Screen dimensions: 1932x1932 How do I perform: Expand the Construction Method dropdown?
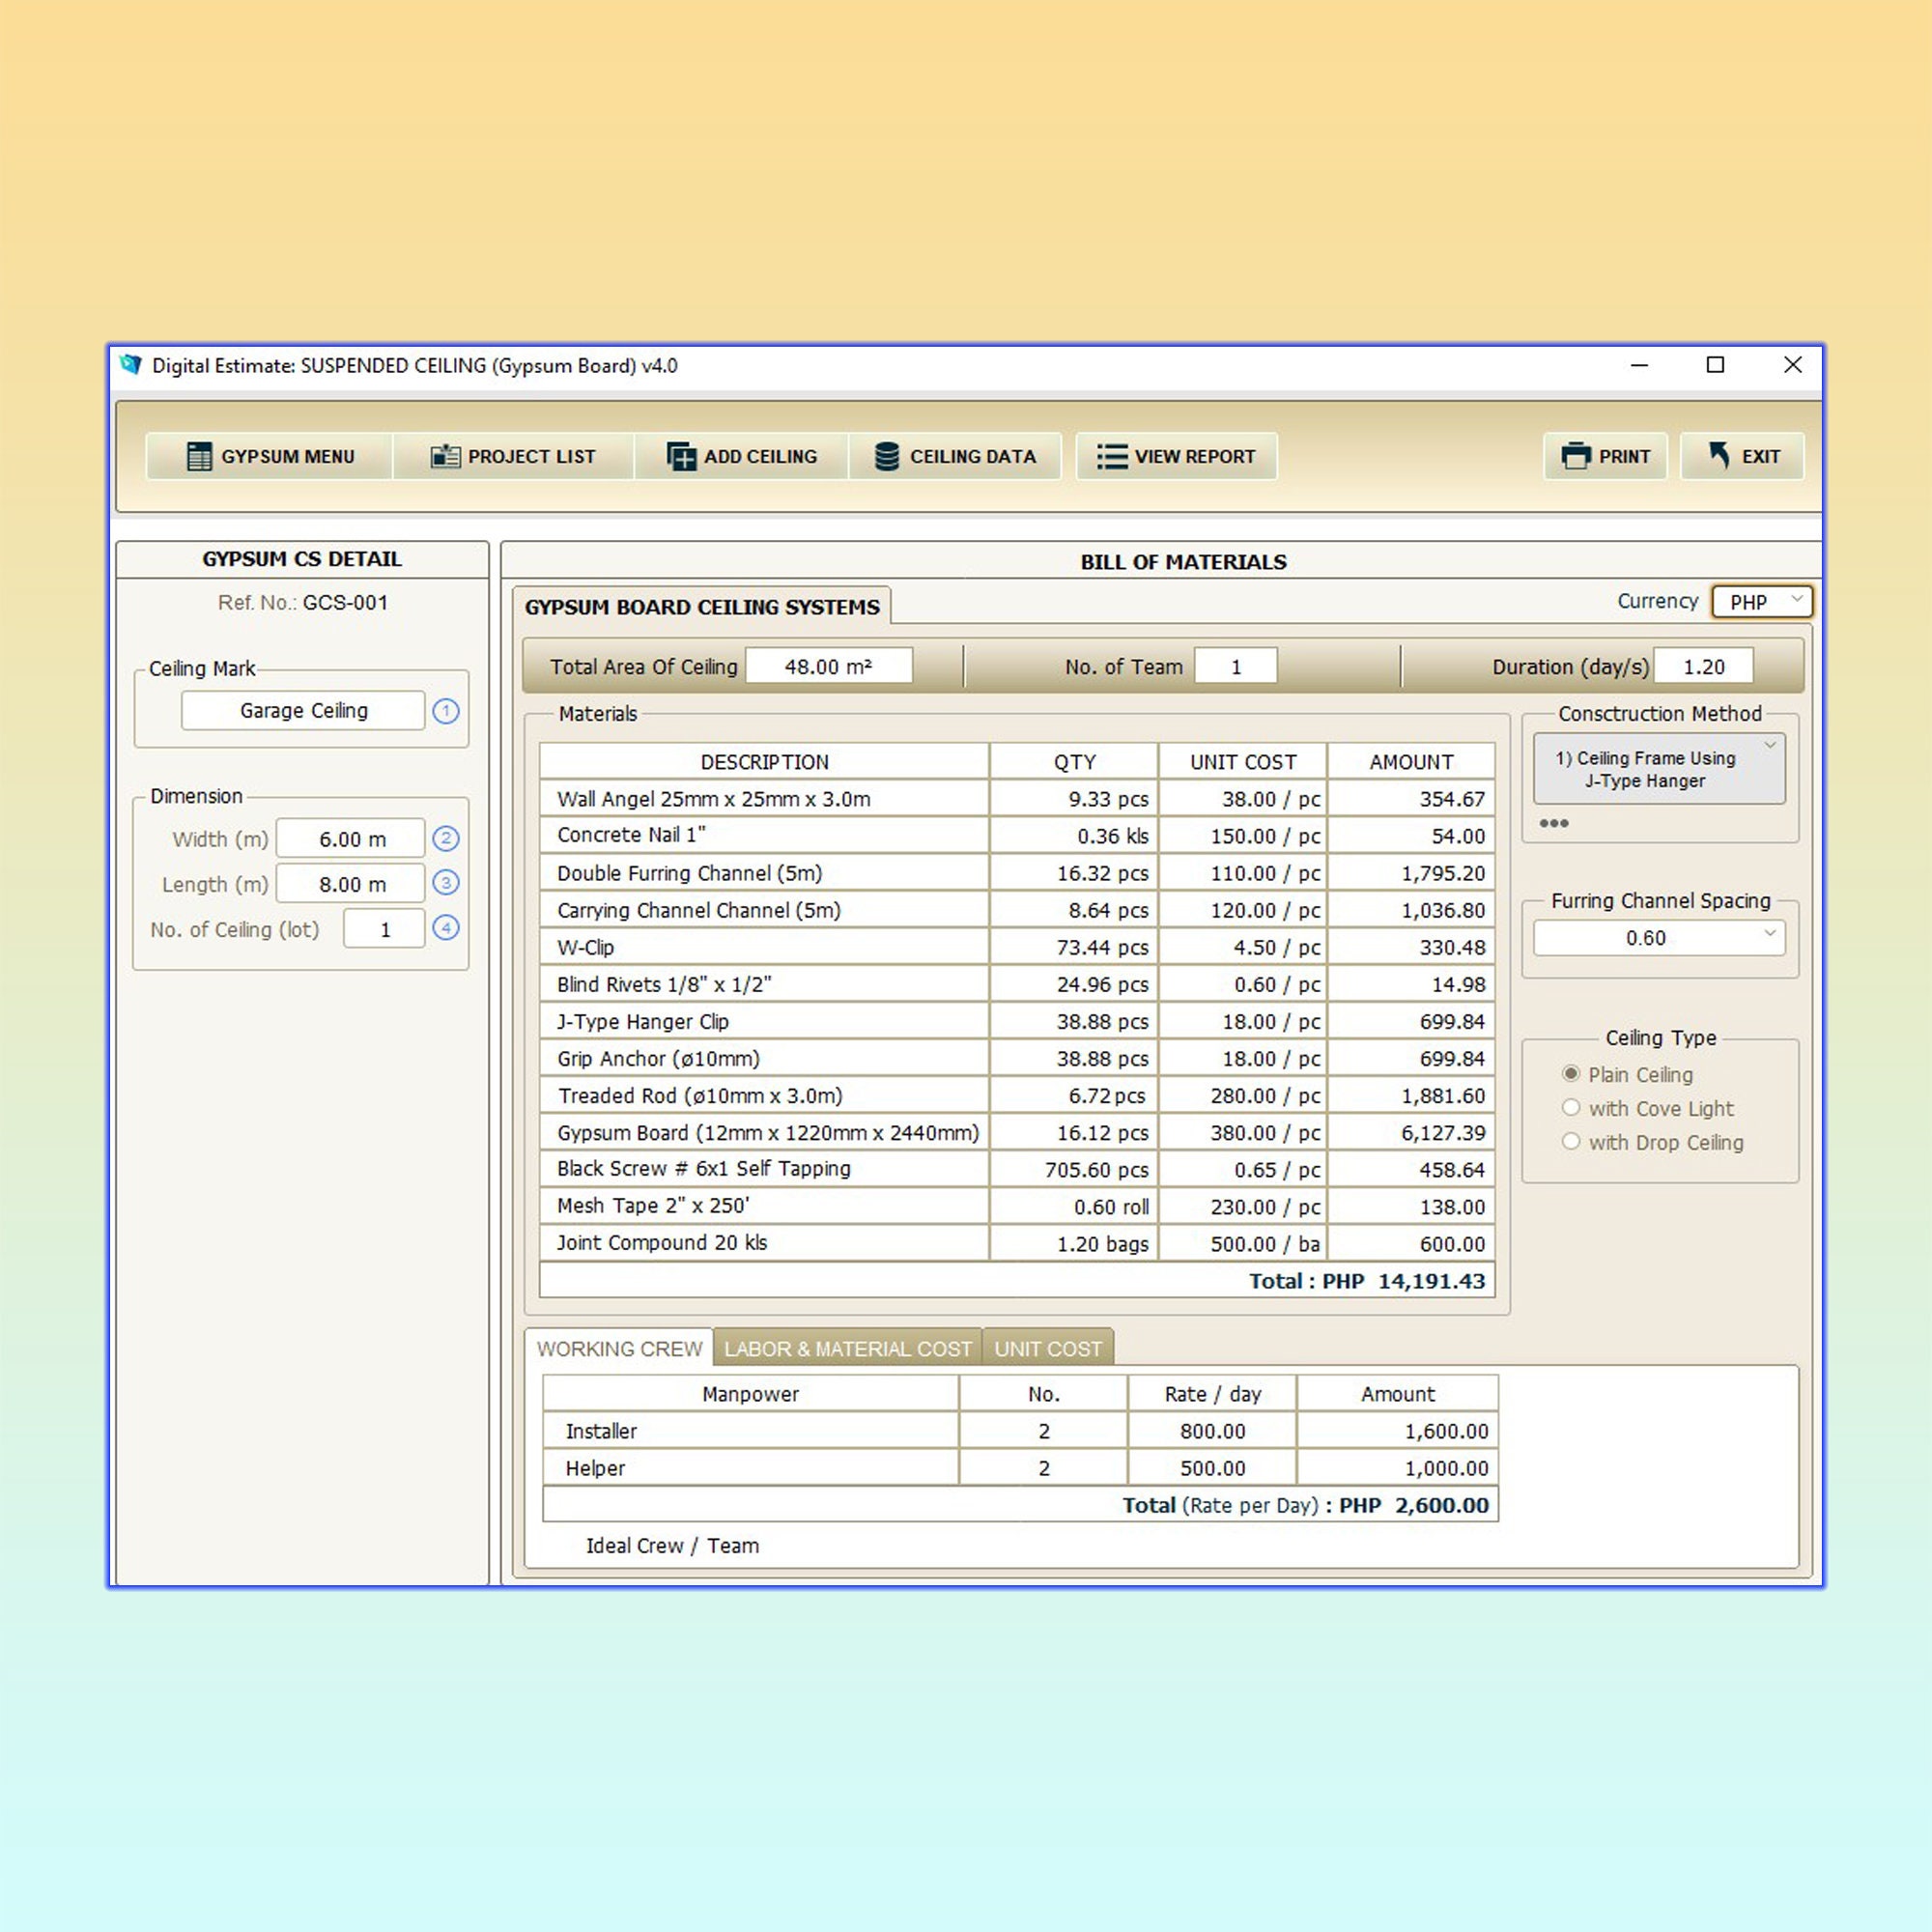coord(1770,744)
